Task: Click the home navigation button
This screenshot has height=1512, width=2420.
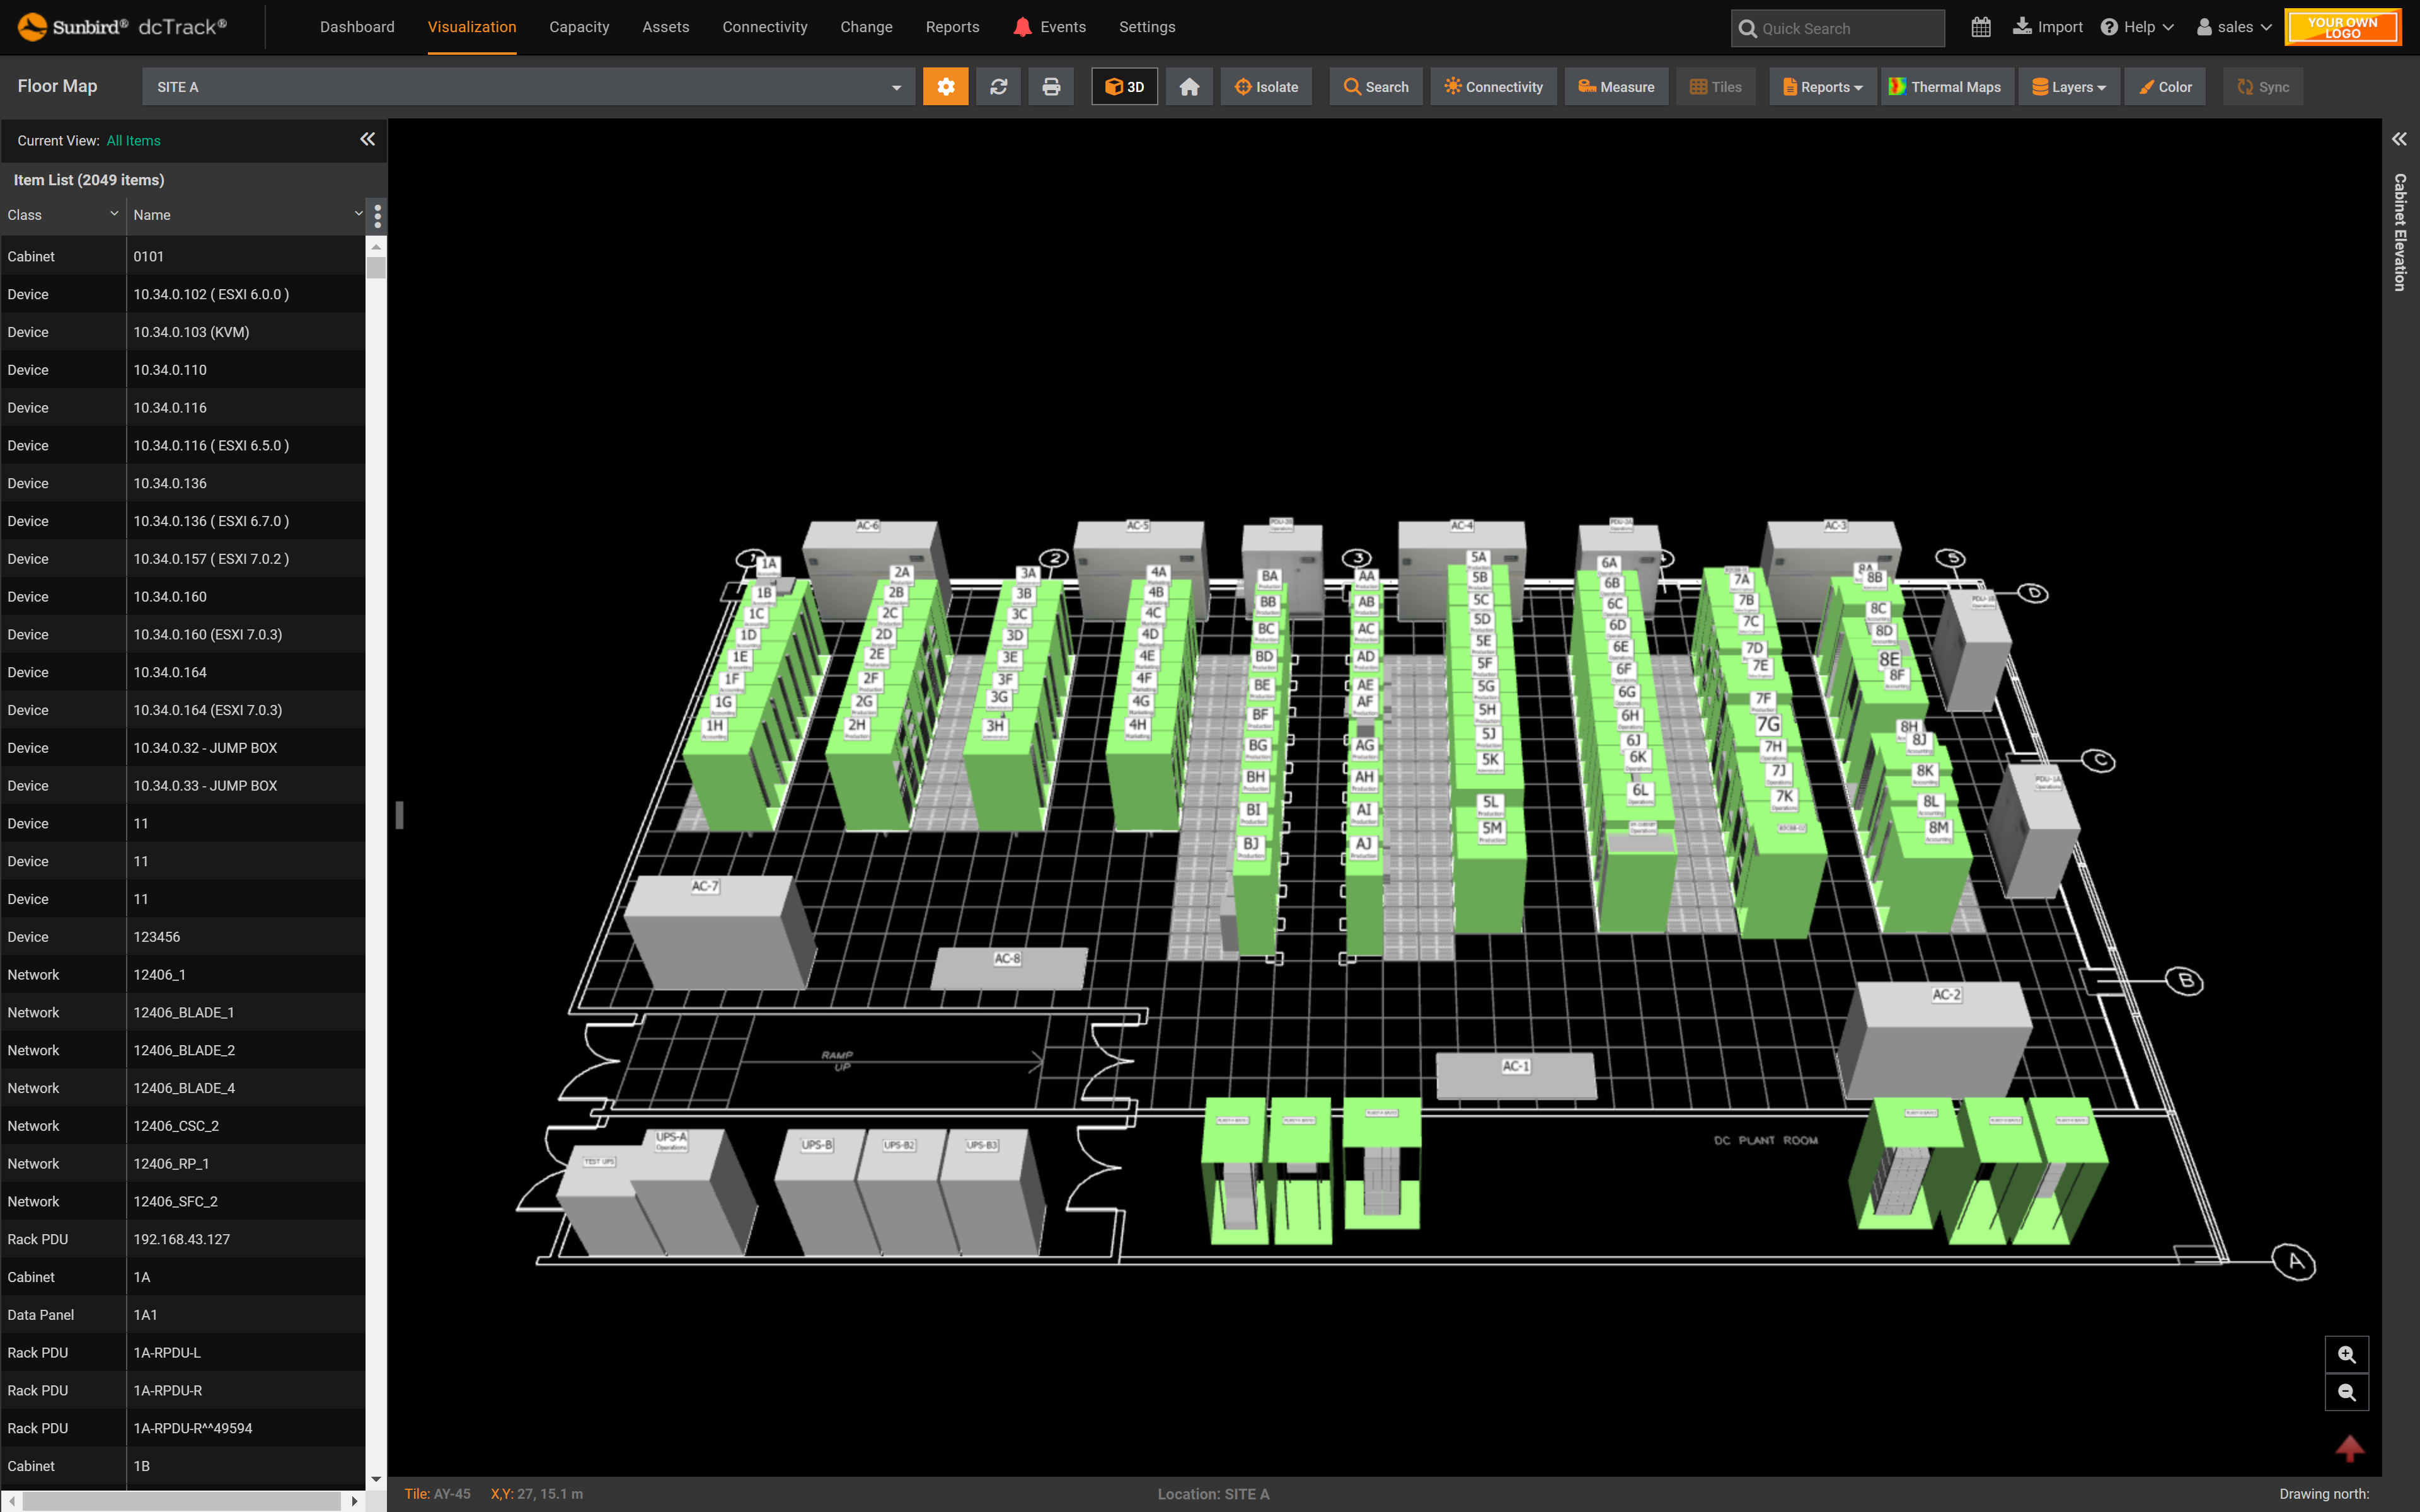Action: 1188,85
